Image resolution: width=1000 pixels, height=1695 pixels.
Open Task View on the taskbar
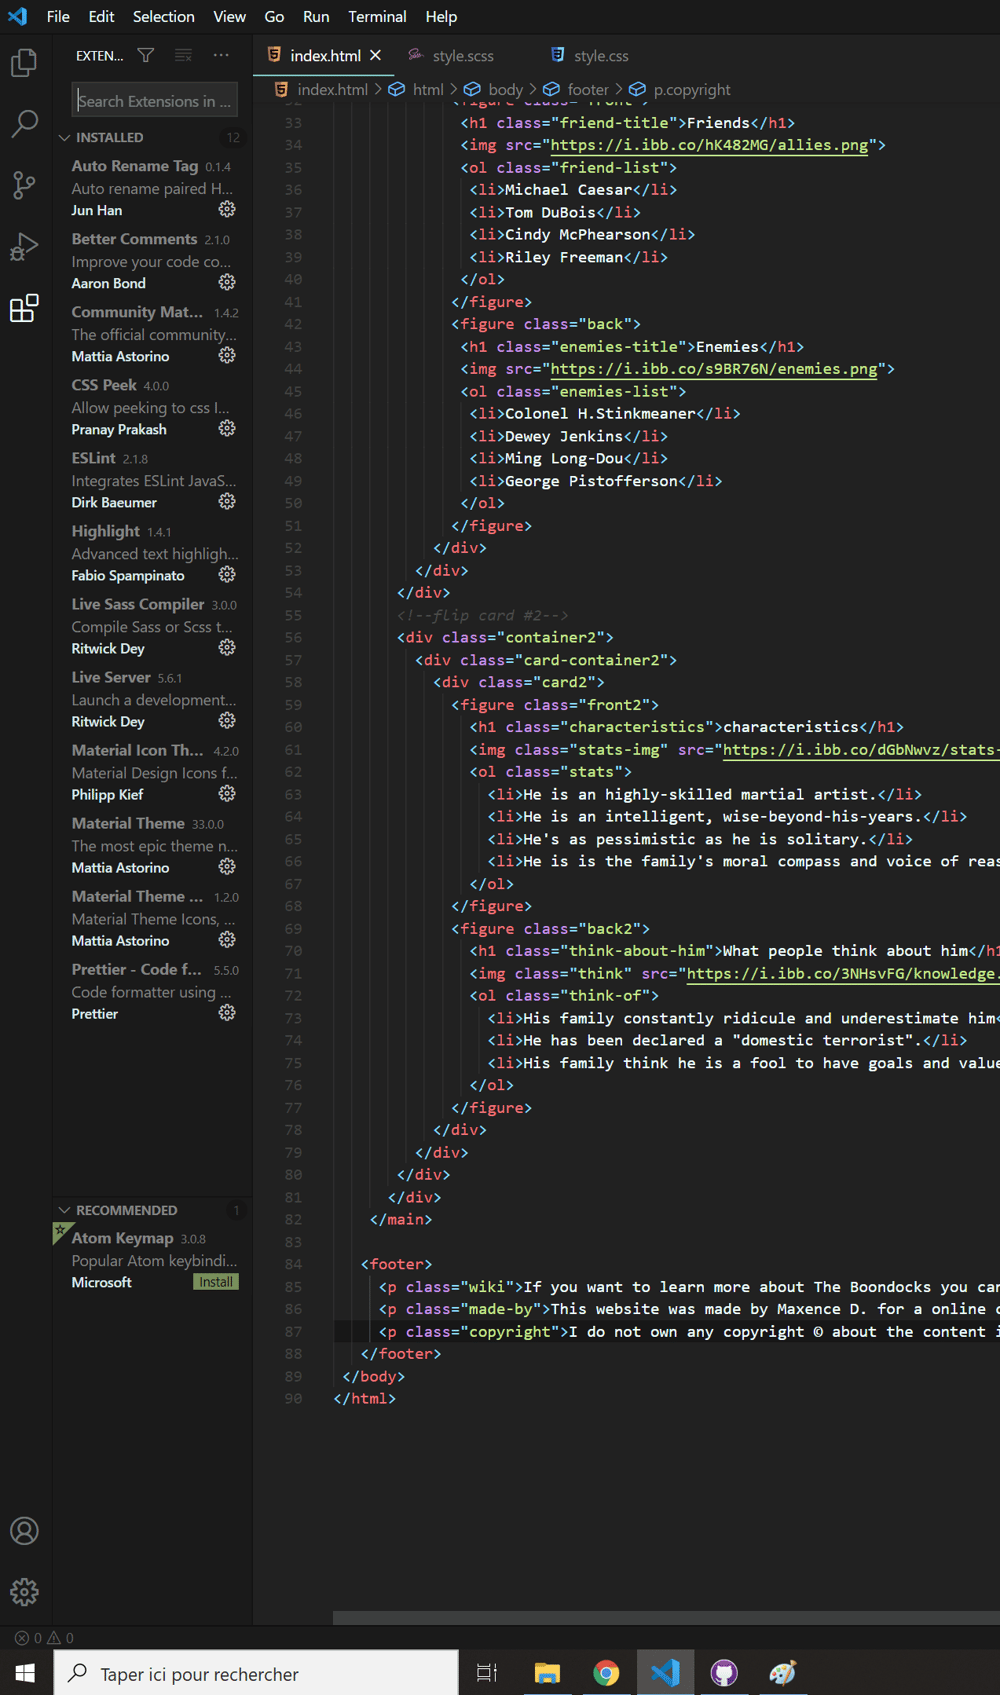pyautogui.click(x=487, y=1673)
